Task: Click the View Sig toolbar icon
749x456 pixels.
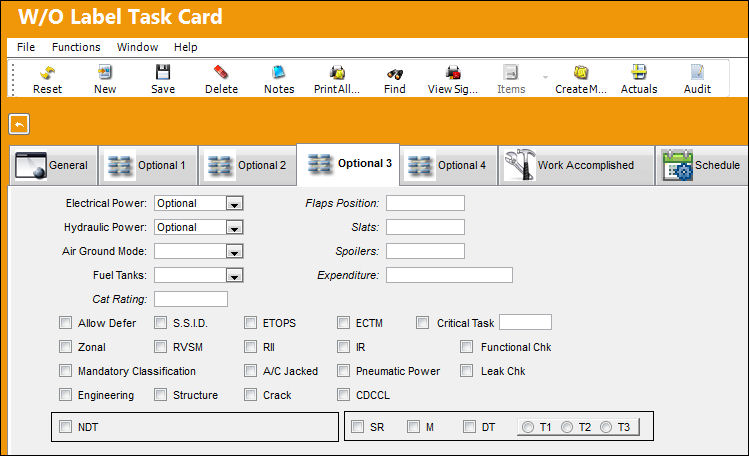Action: tap(453, 73)
